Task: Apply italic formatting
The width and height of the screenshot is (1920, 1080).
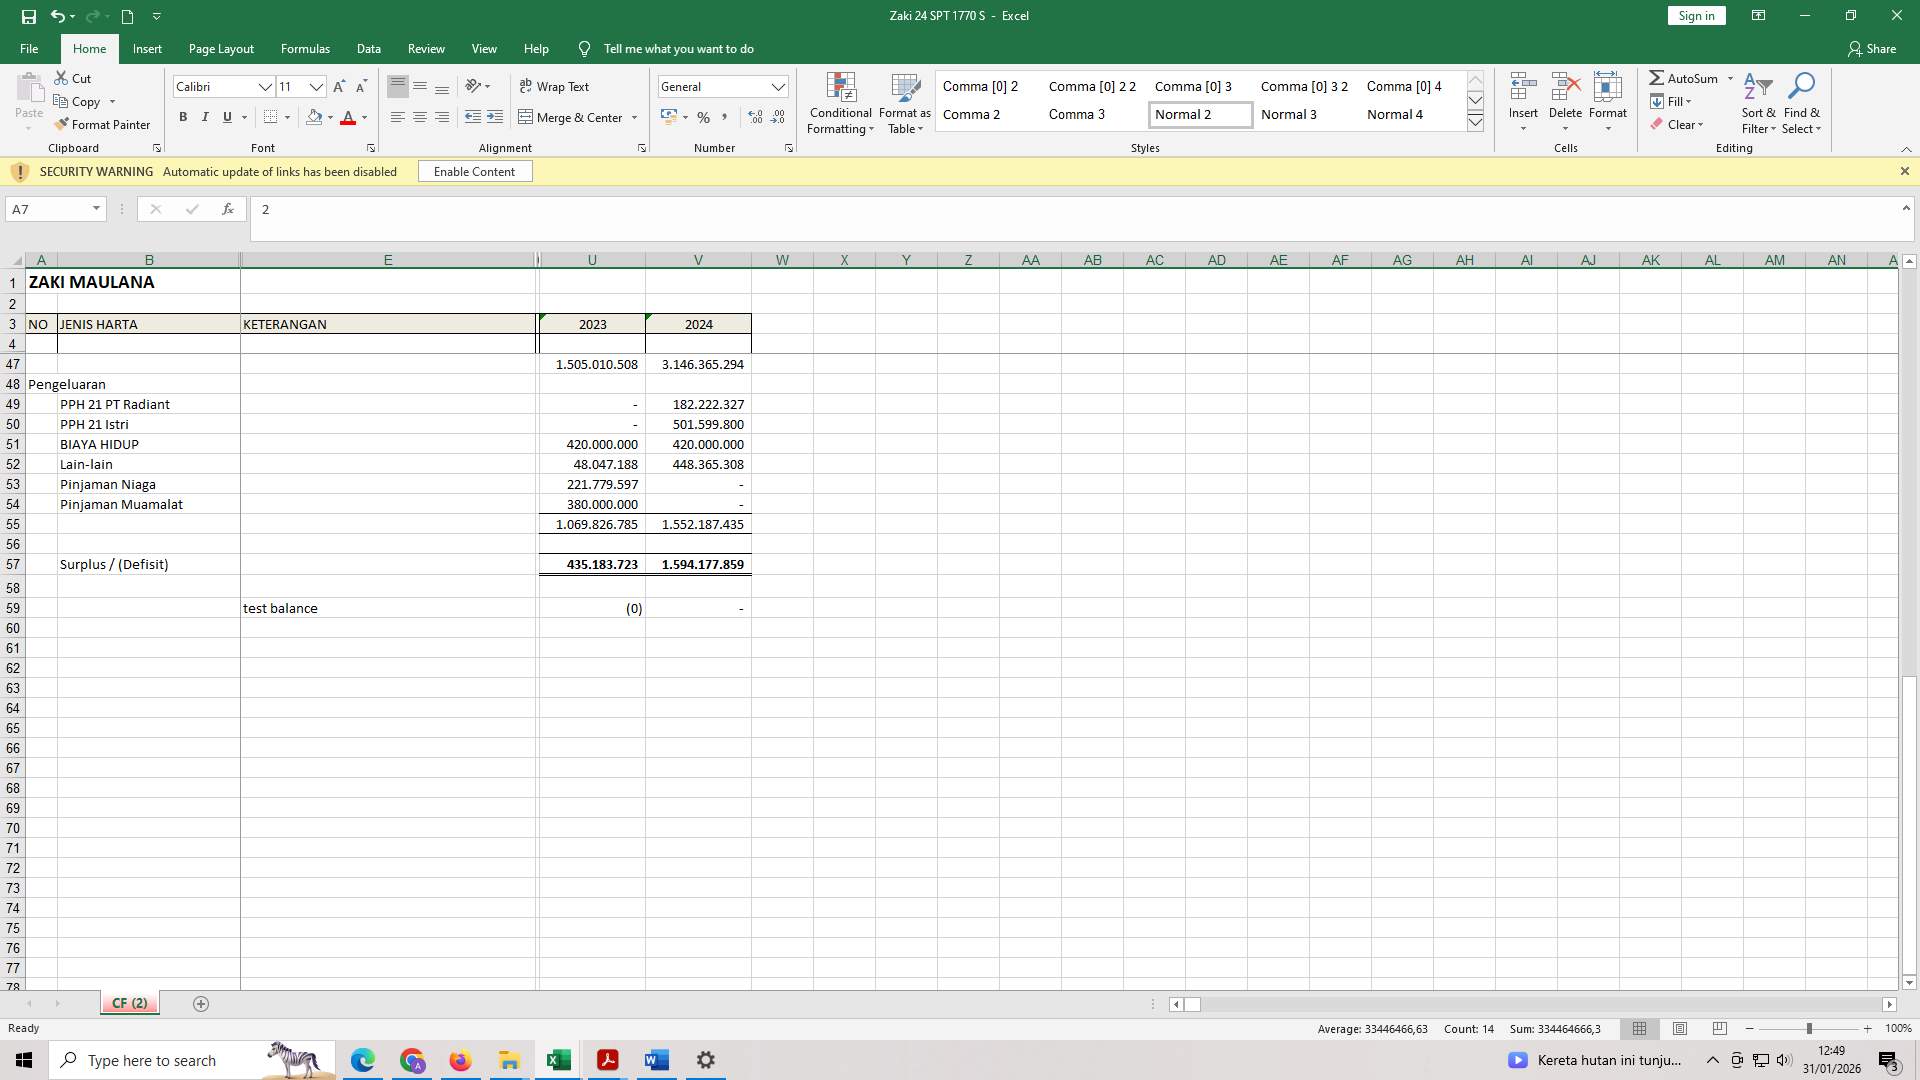Action: [x=205, y=117]
